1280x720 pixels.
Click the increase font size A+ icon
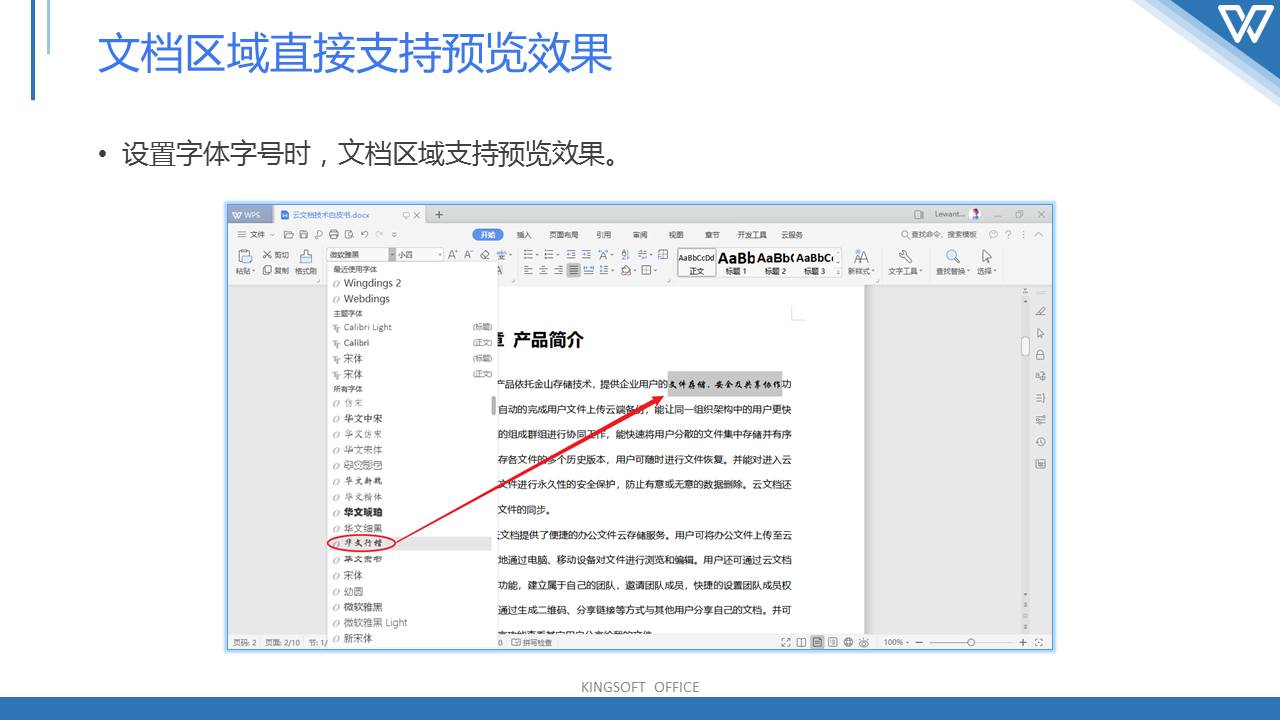click(x=452, y=255)
